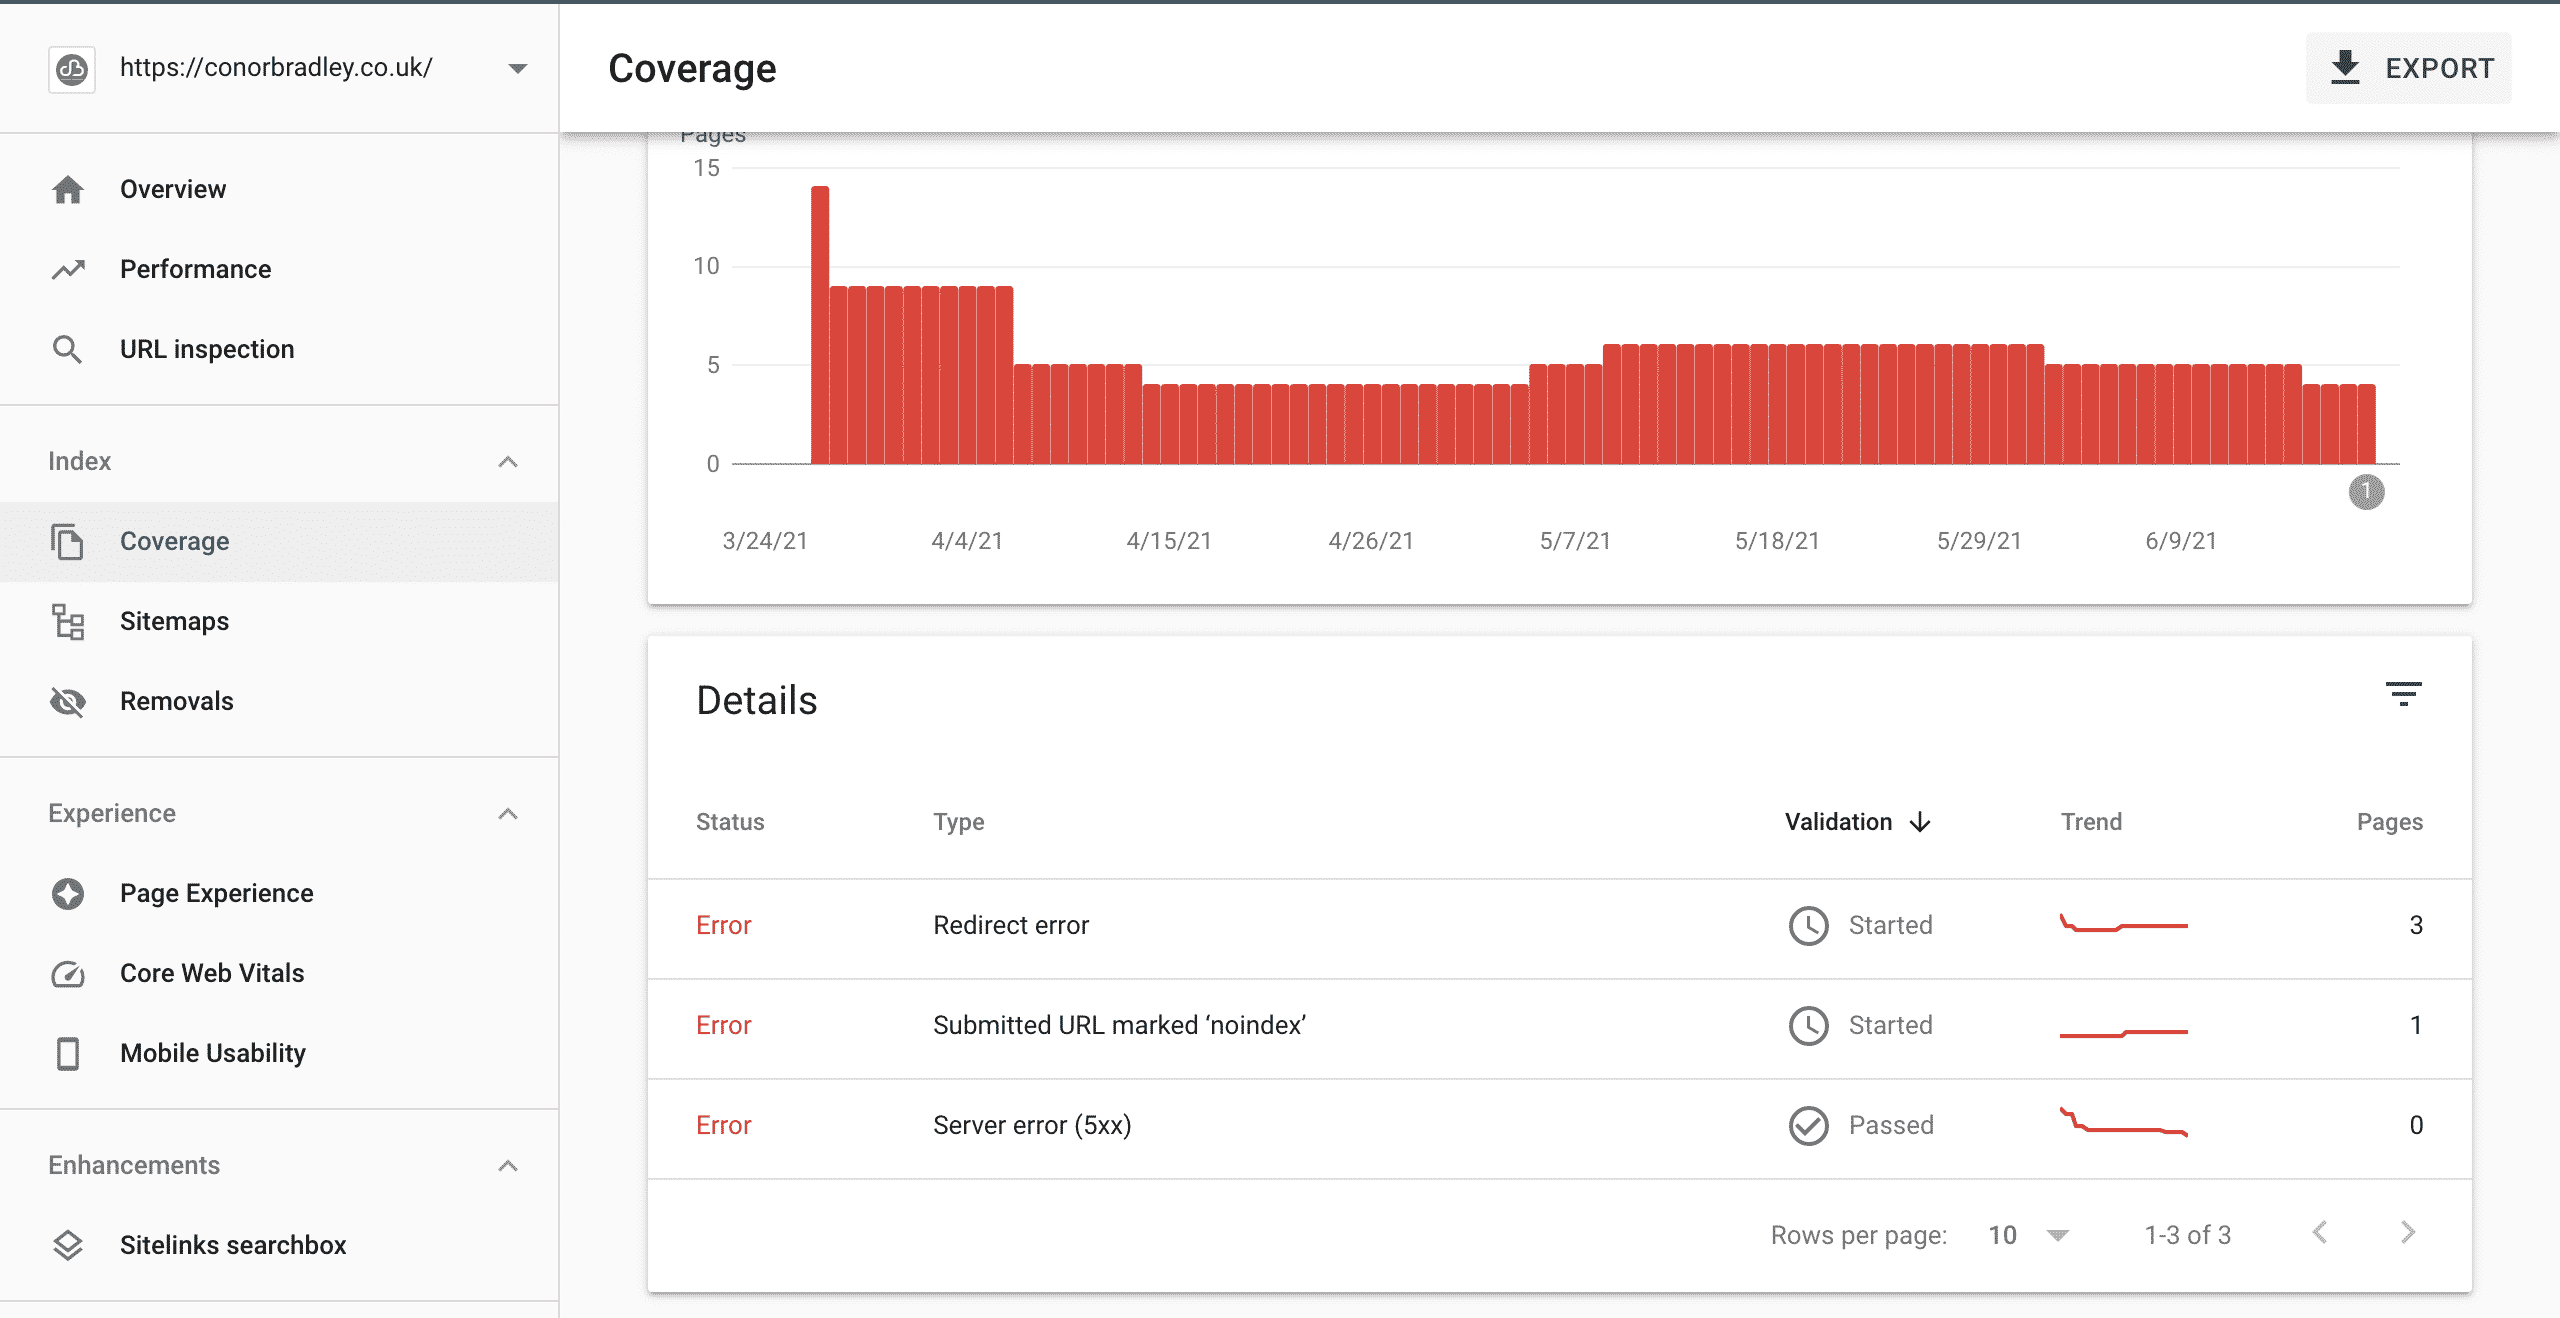The image size is (2560, 1318).
Task: Open the Sitemaps menu item
Action: 279,621
